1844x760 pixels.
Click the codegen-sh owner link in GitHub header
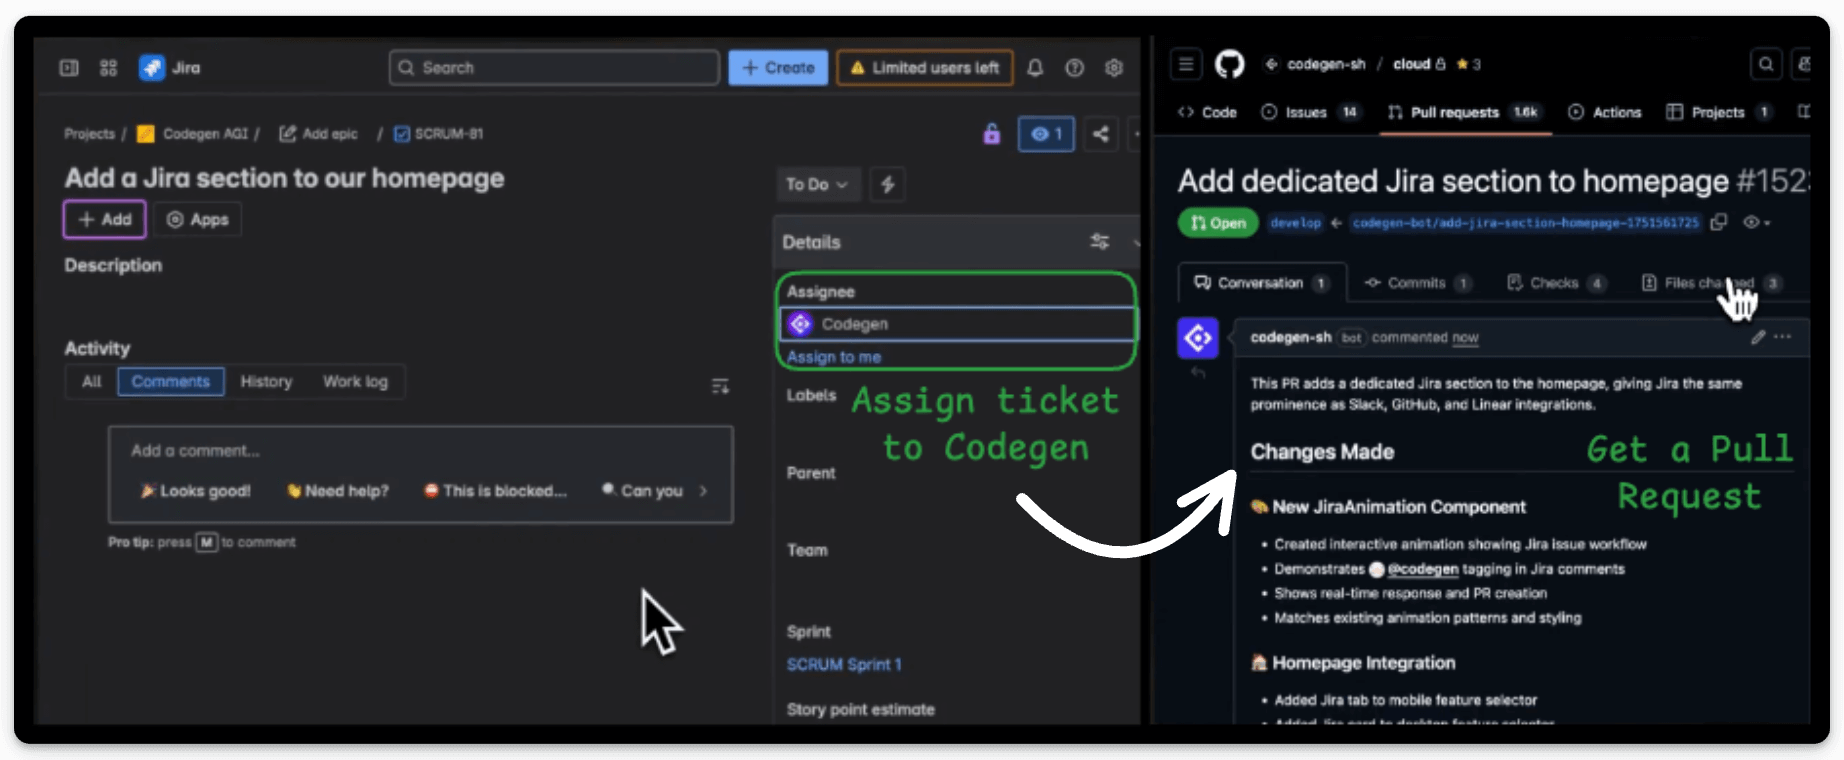(x=1326, y=64)
